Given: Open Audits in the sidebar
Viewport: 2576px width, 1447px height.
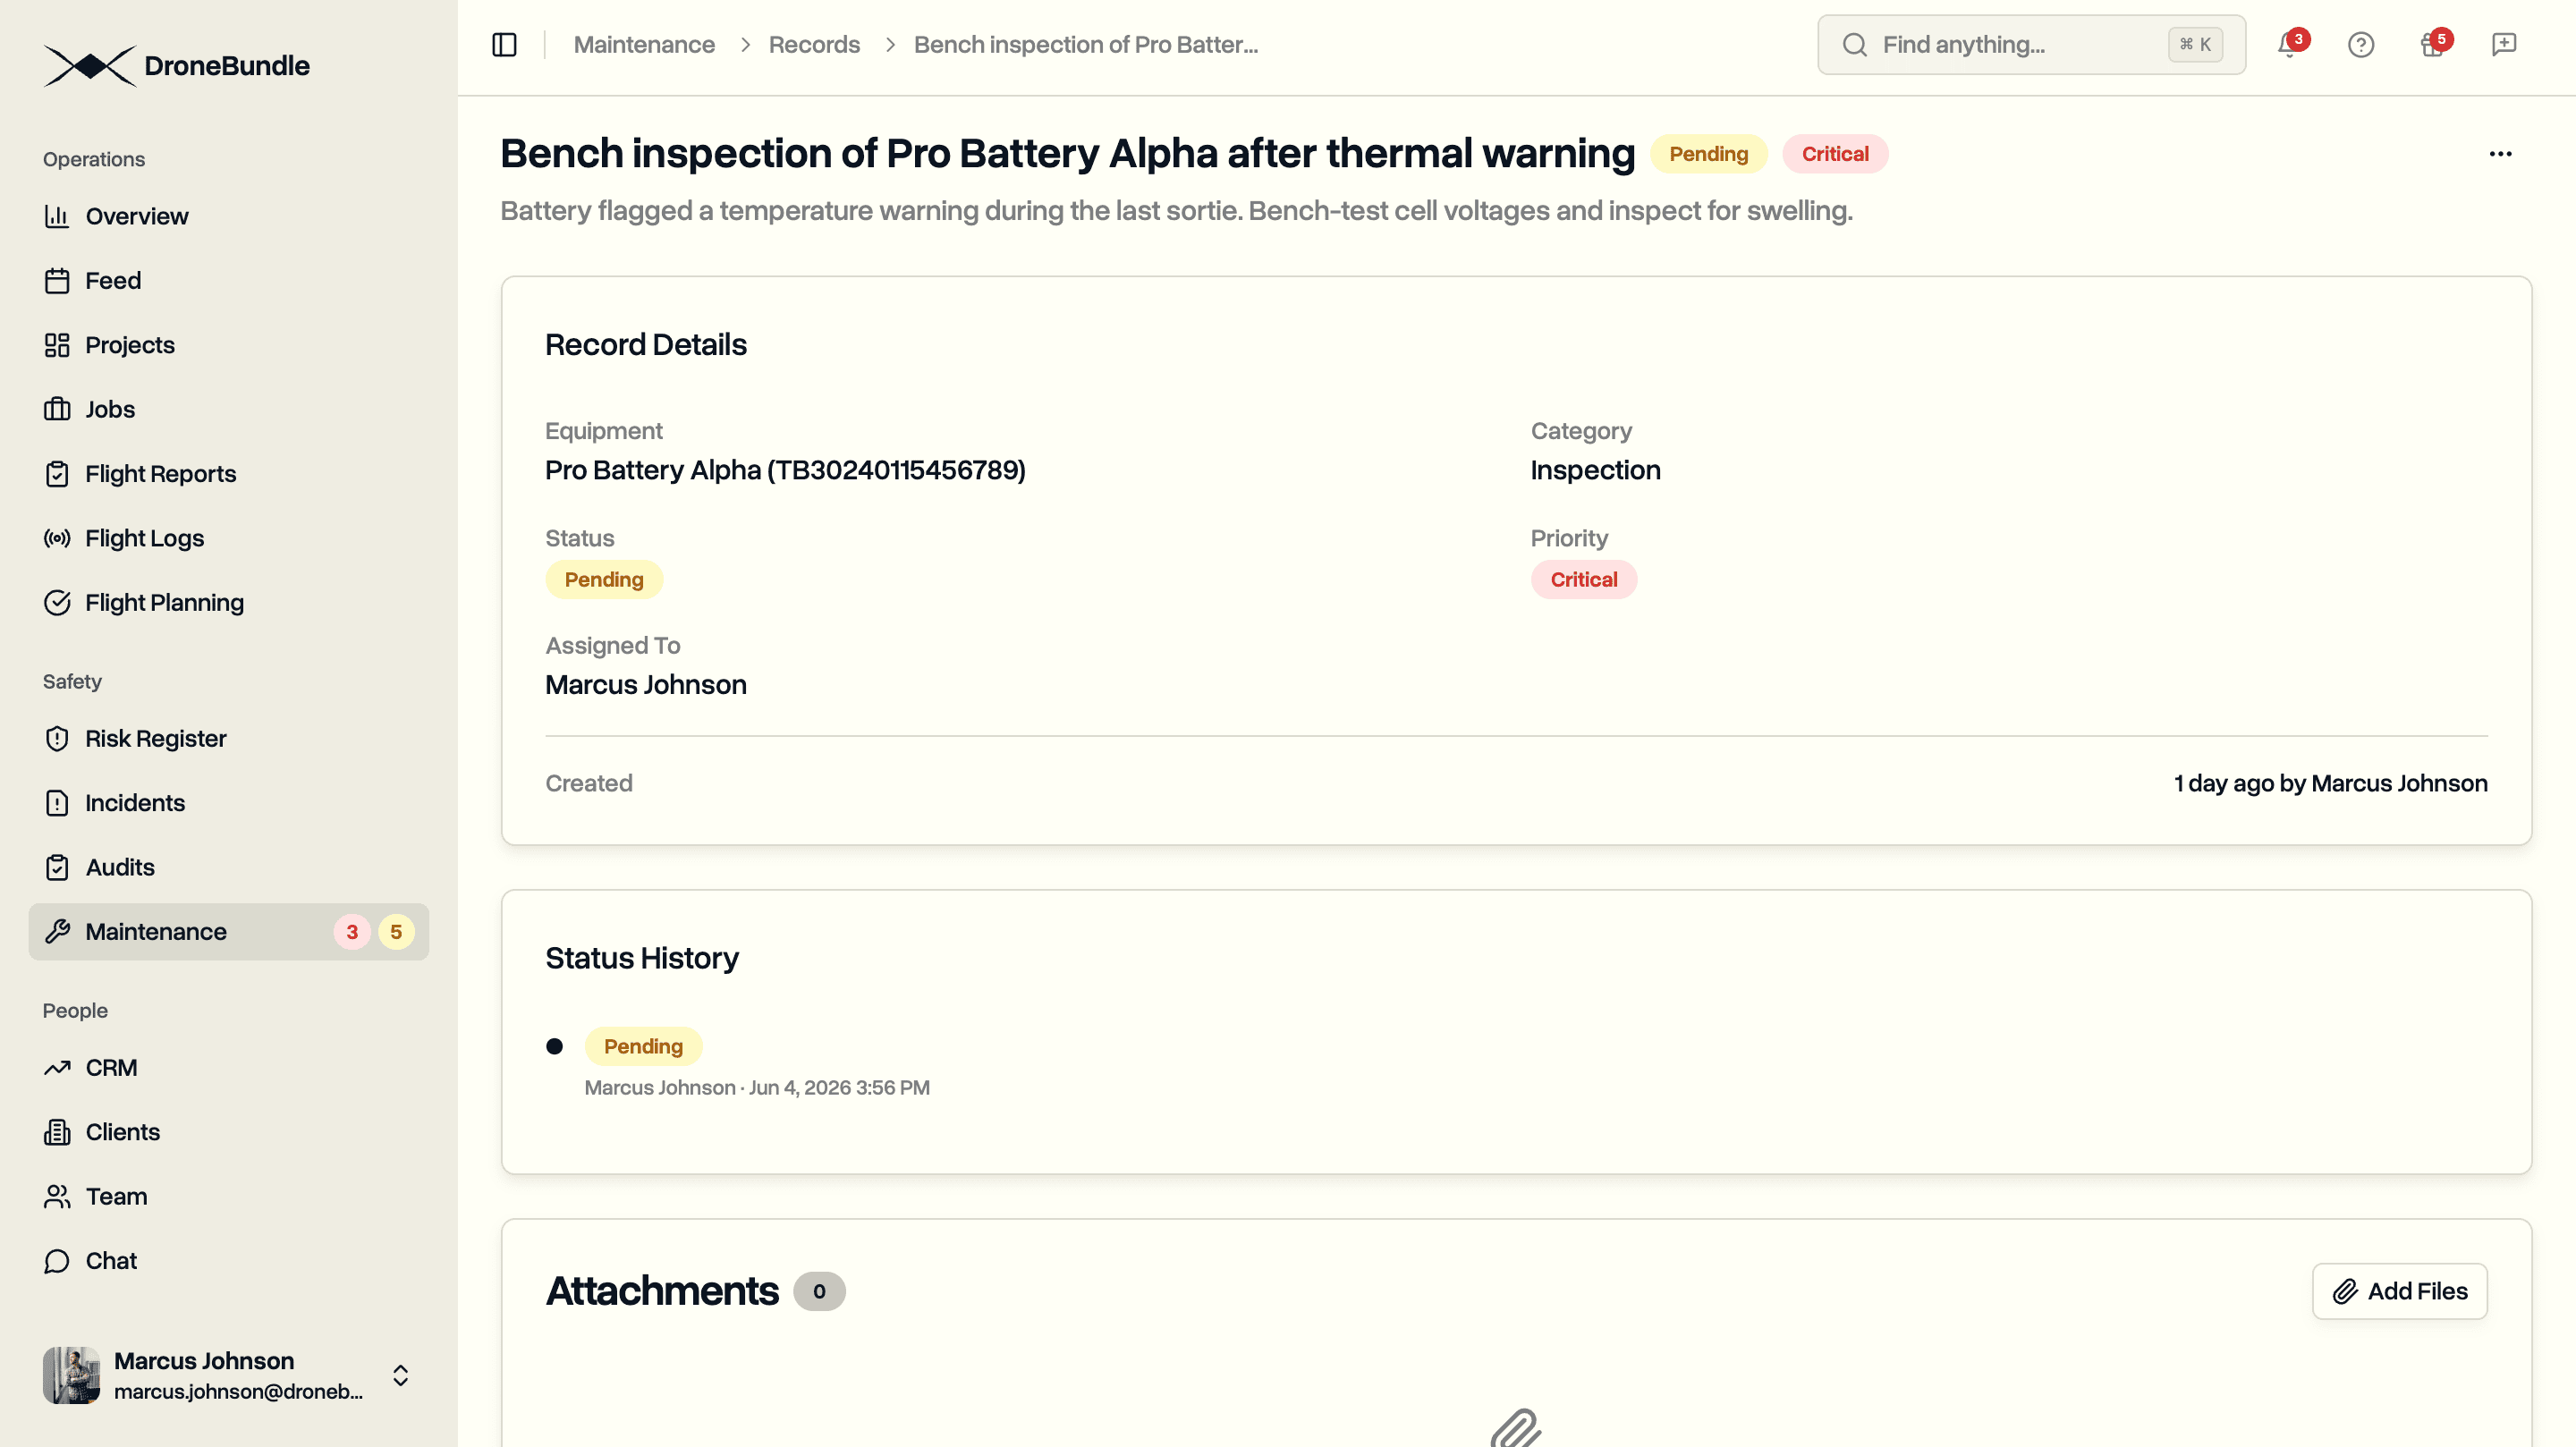Looking at the screenshot, I should point(228,868).
